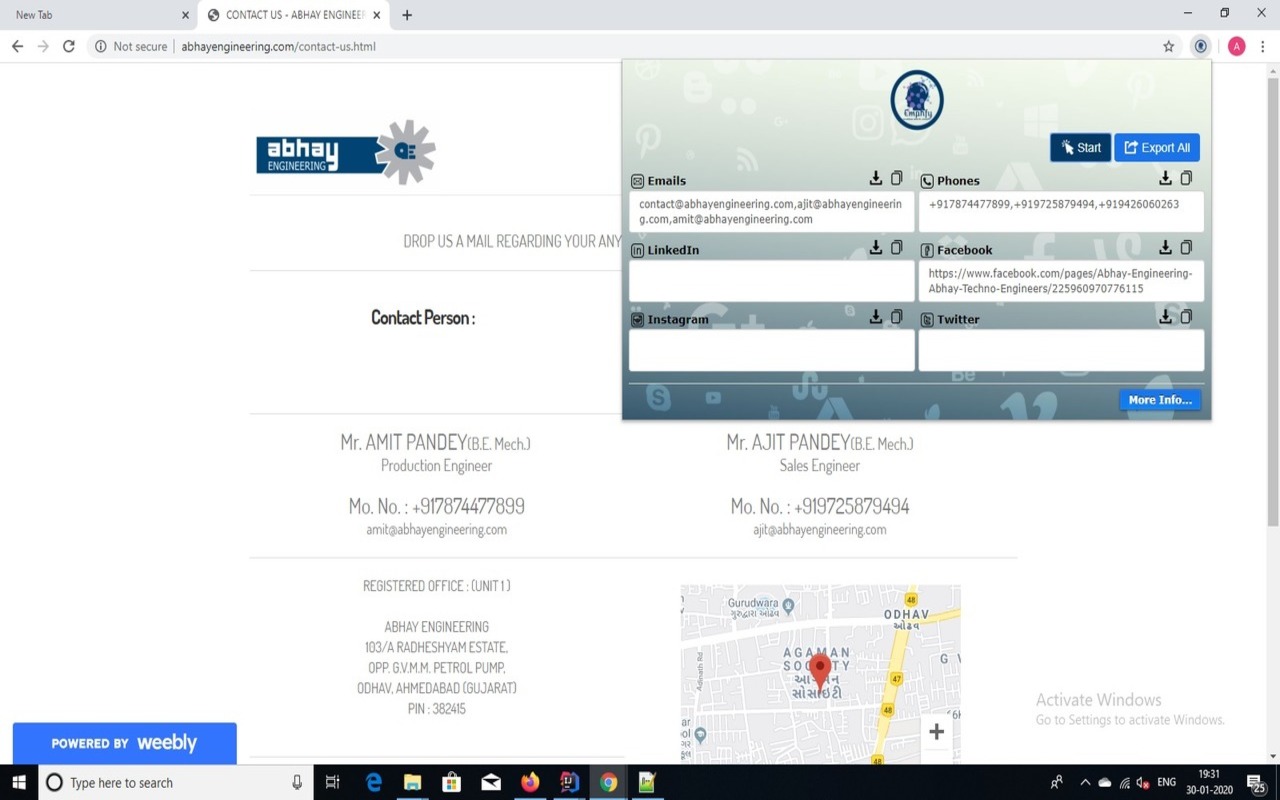The height and width of the screenshot is (800, 1280).
Task: Click the Mo. No. : +919725879494 text
Action: coord(820,506)
